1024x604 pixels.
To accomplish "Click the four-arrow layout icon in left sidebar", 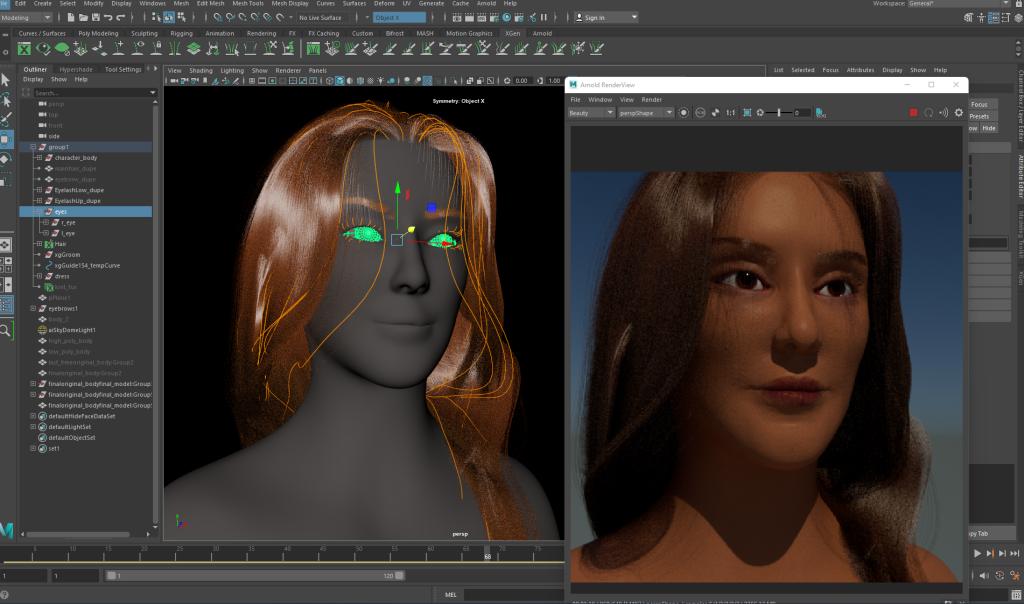I will click(5, 245).
